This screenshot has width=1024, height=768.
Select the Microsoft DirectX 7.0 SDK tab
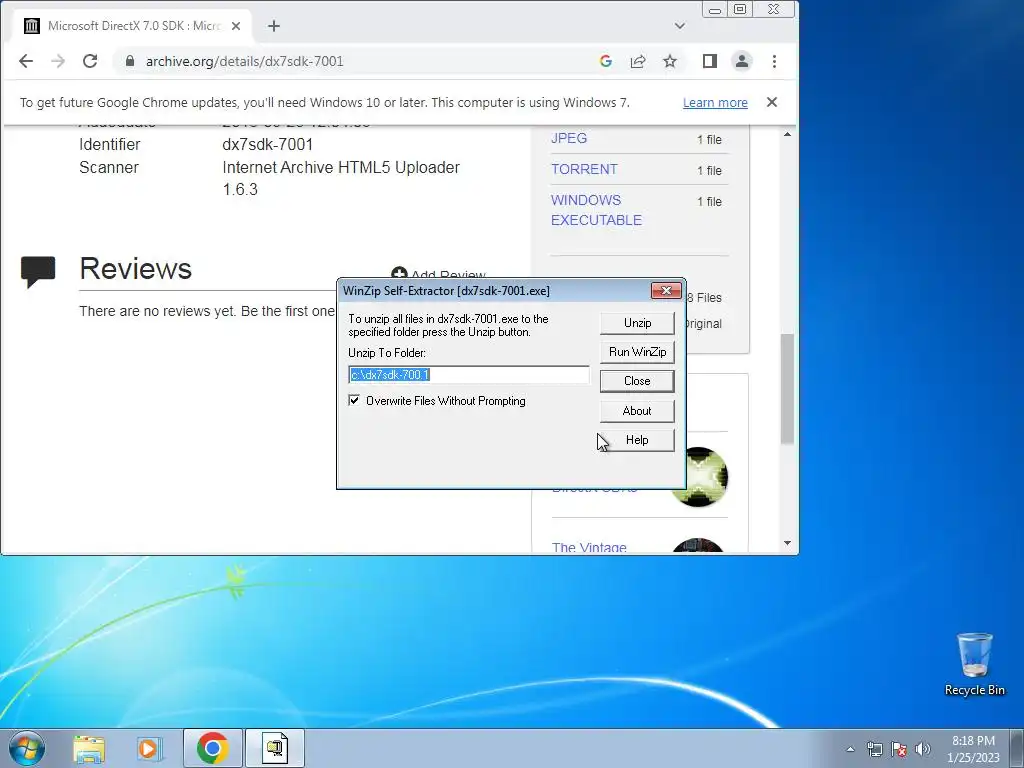coord(132,26)
